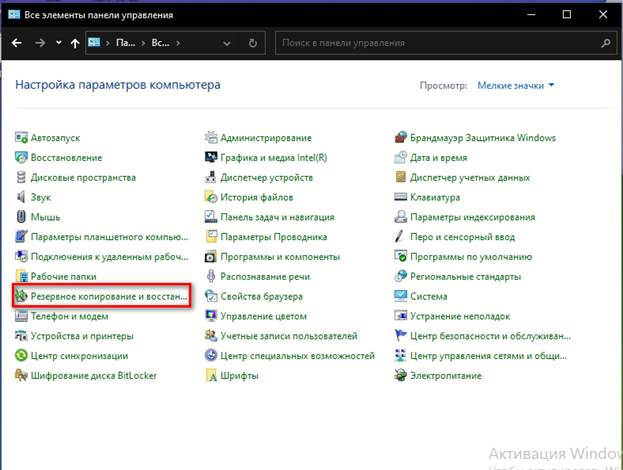Click the Система monitor icon
The width and height of the screenshot is (623, 470).
coord(400,296)
